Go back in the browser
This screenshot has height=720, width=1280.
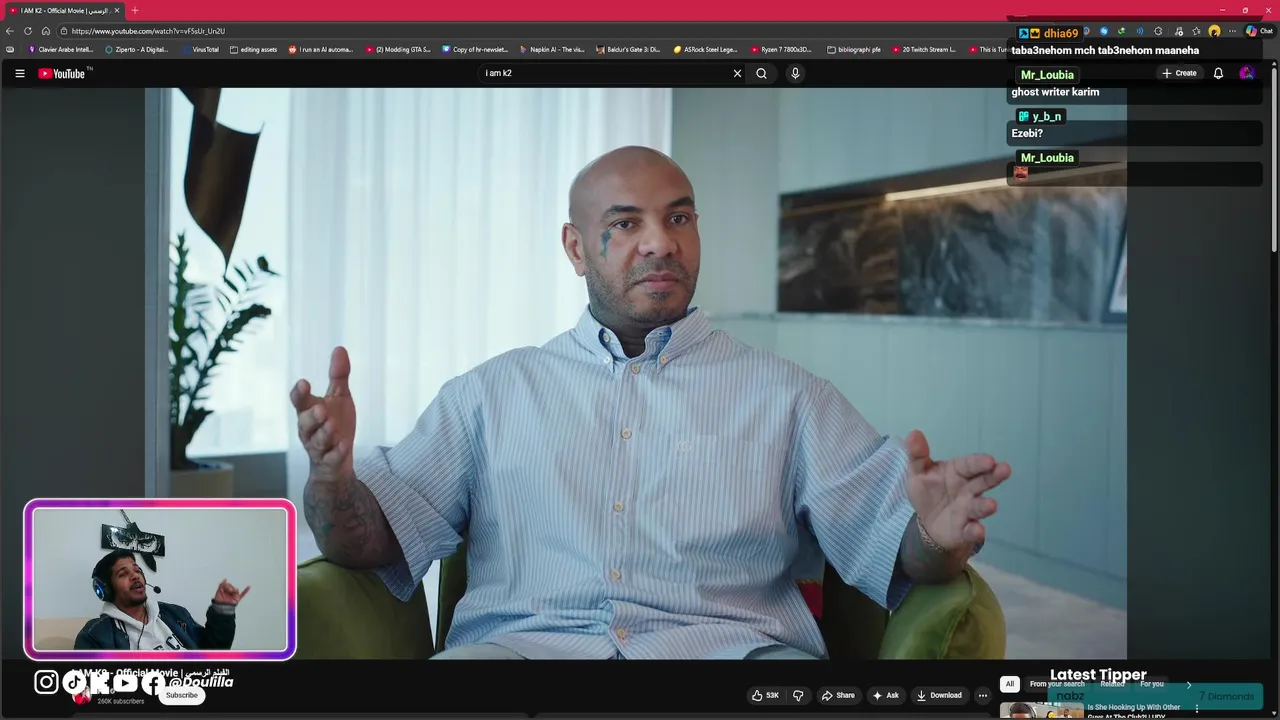(x=10, y=31)
